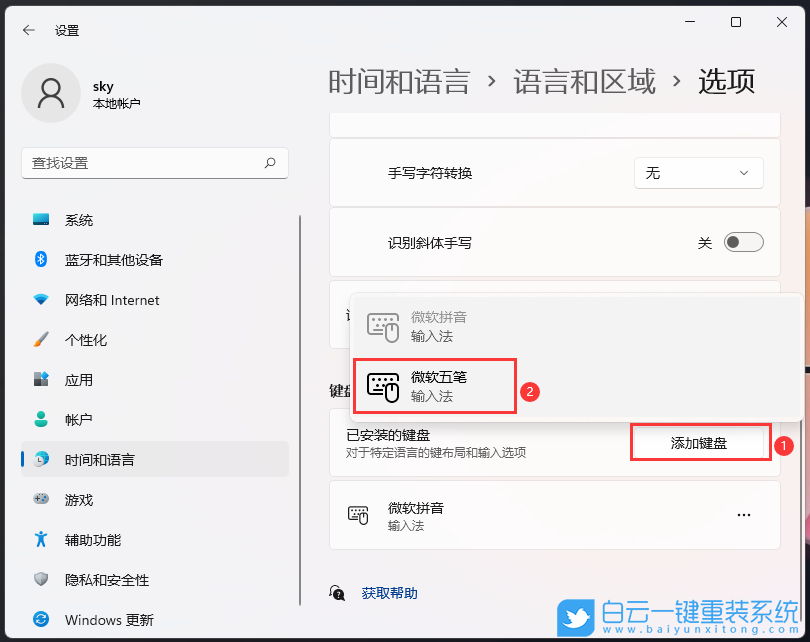Toggle 识别斜体手写 off switch
Screen dimensions: 810x642
(742, 242)
